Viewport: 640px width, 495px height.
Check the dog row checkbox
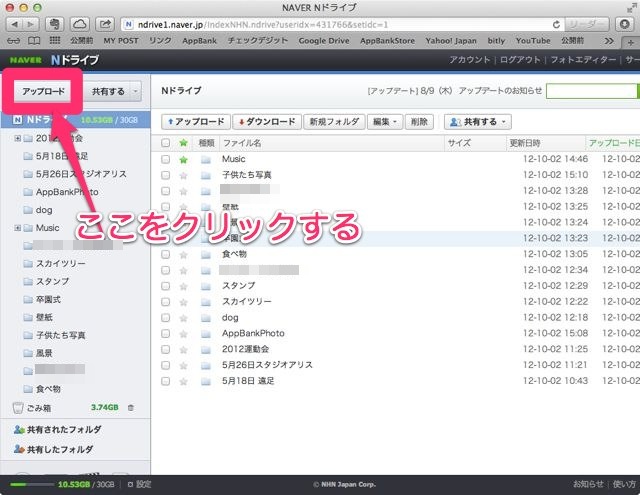point(165,317)
